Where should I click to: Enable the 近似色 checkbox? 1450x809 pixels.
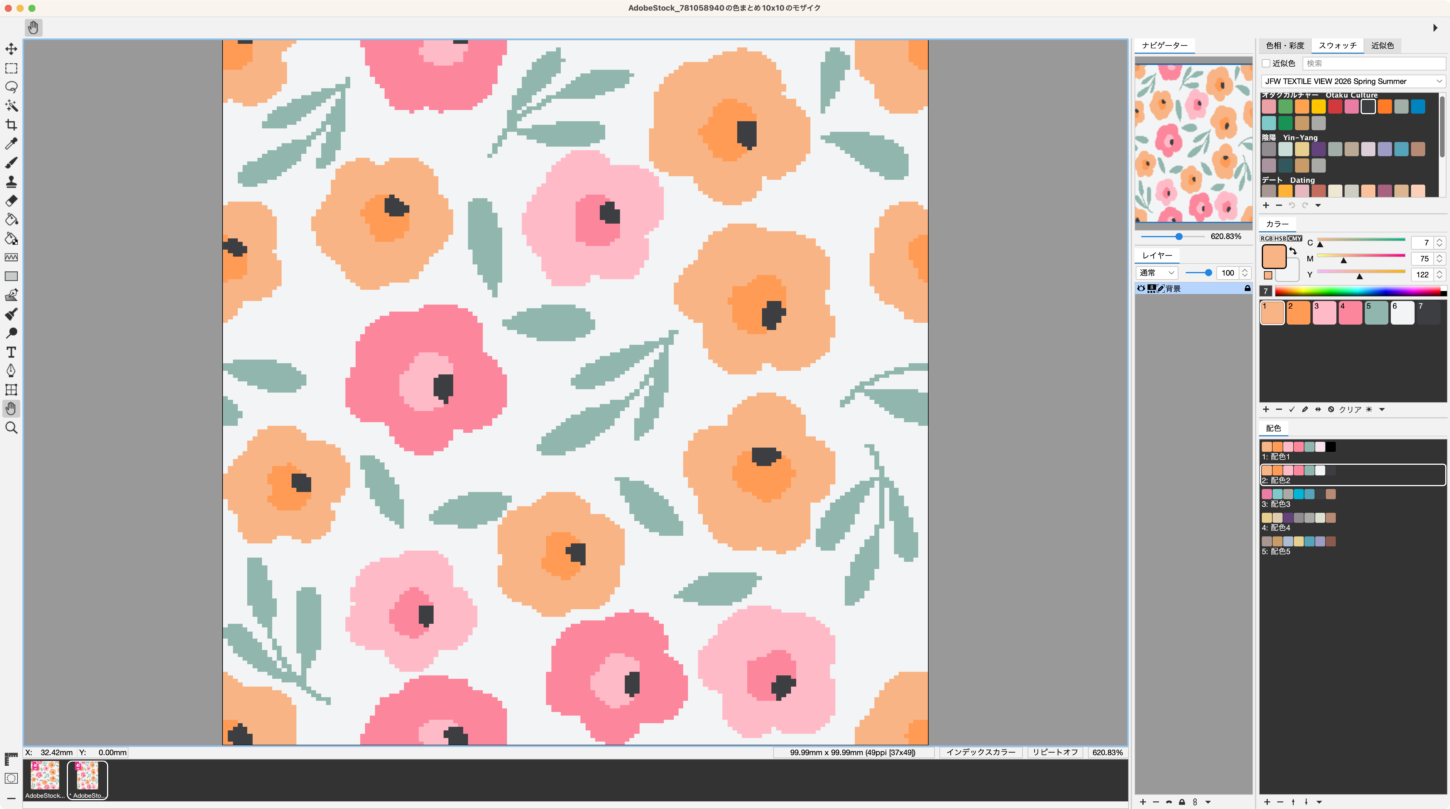pos(1266,63)
